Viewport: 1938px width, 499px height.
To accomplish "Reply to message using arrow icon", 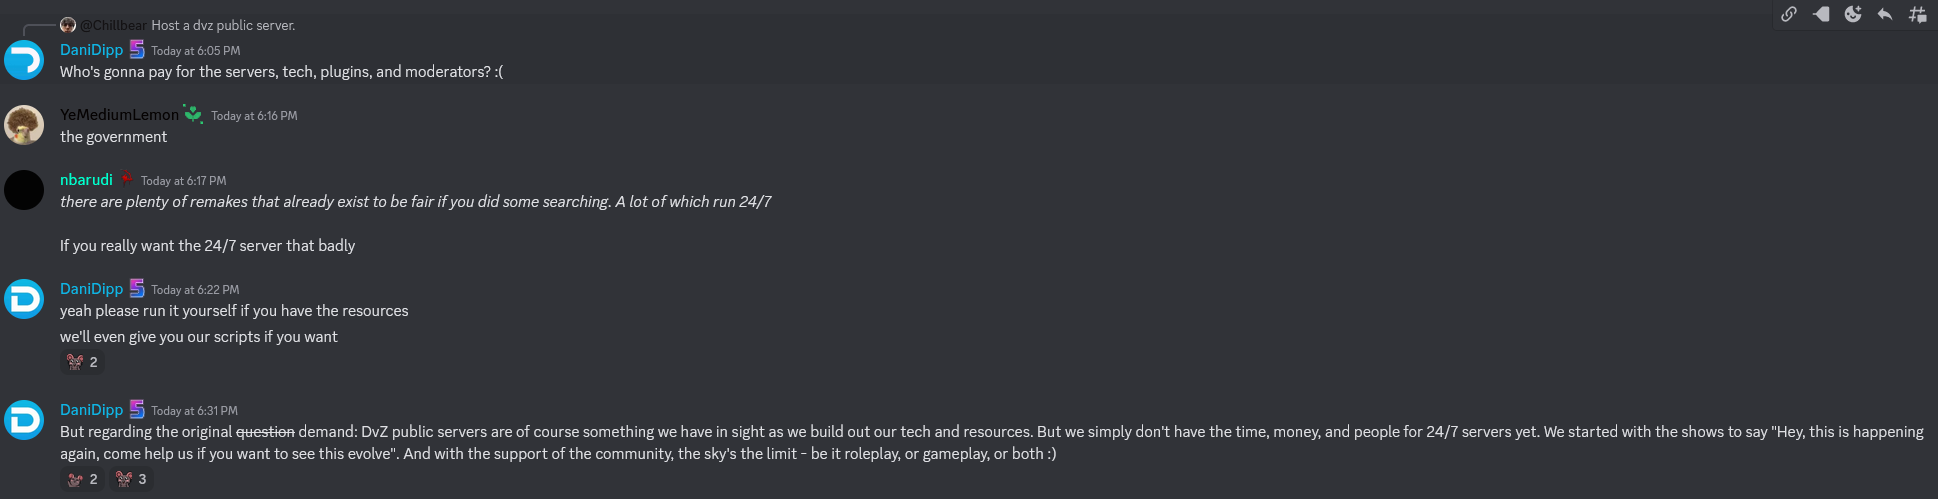I will point(1885,14).
